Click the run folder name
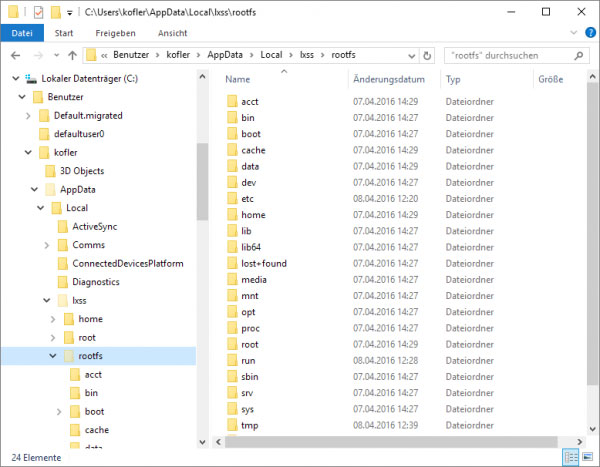 (248, 361)
